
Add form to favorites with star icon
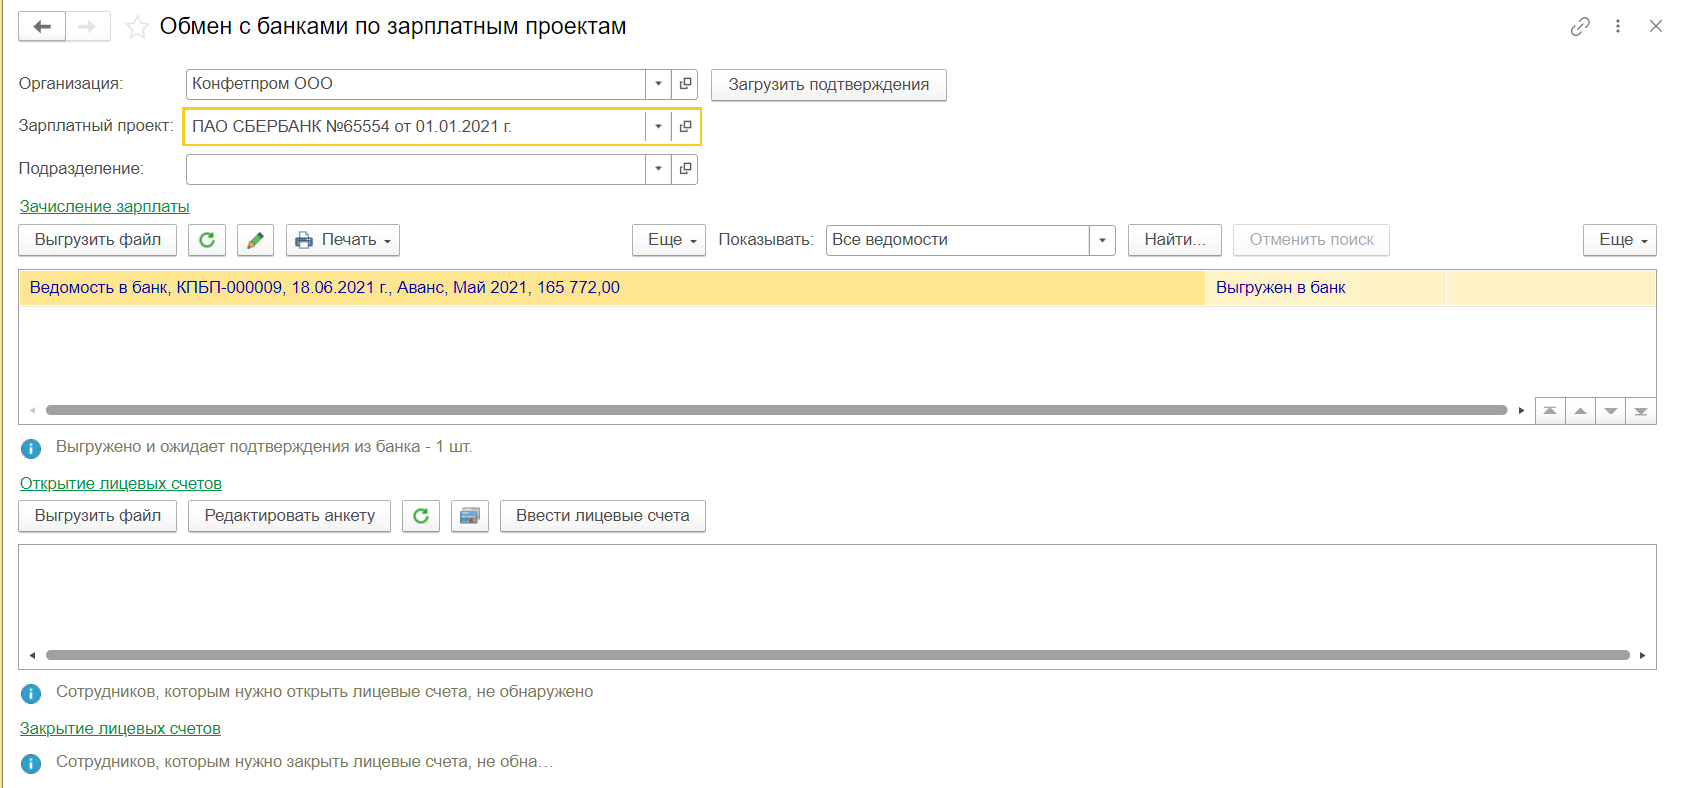tap(137, 27)
